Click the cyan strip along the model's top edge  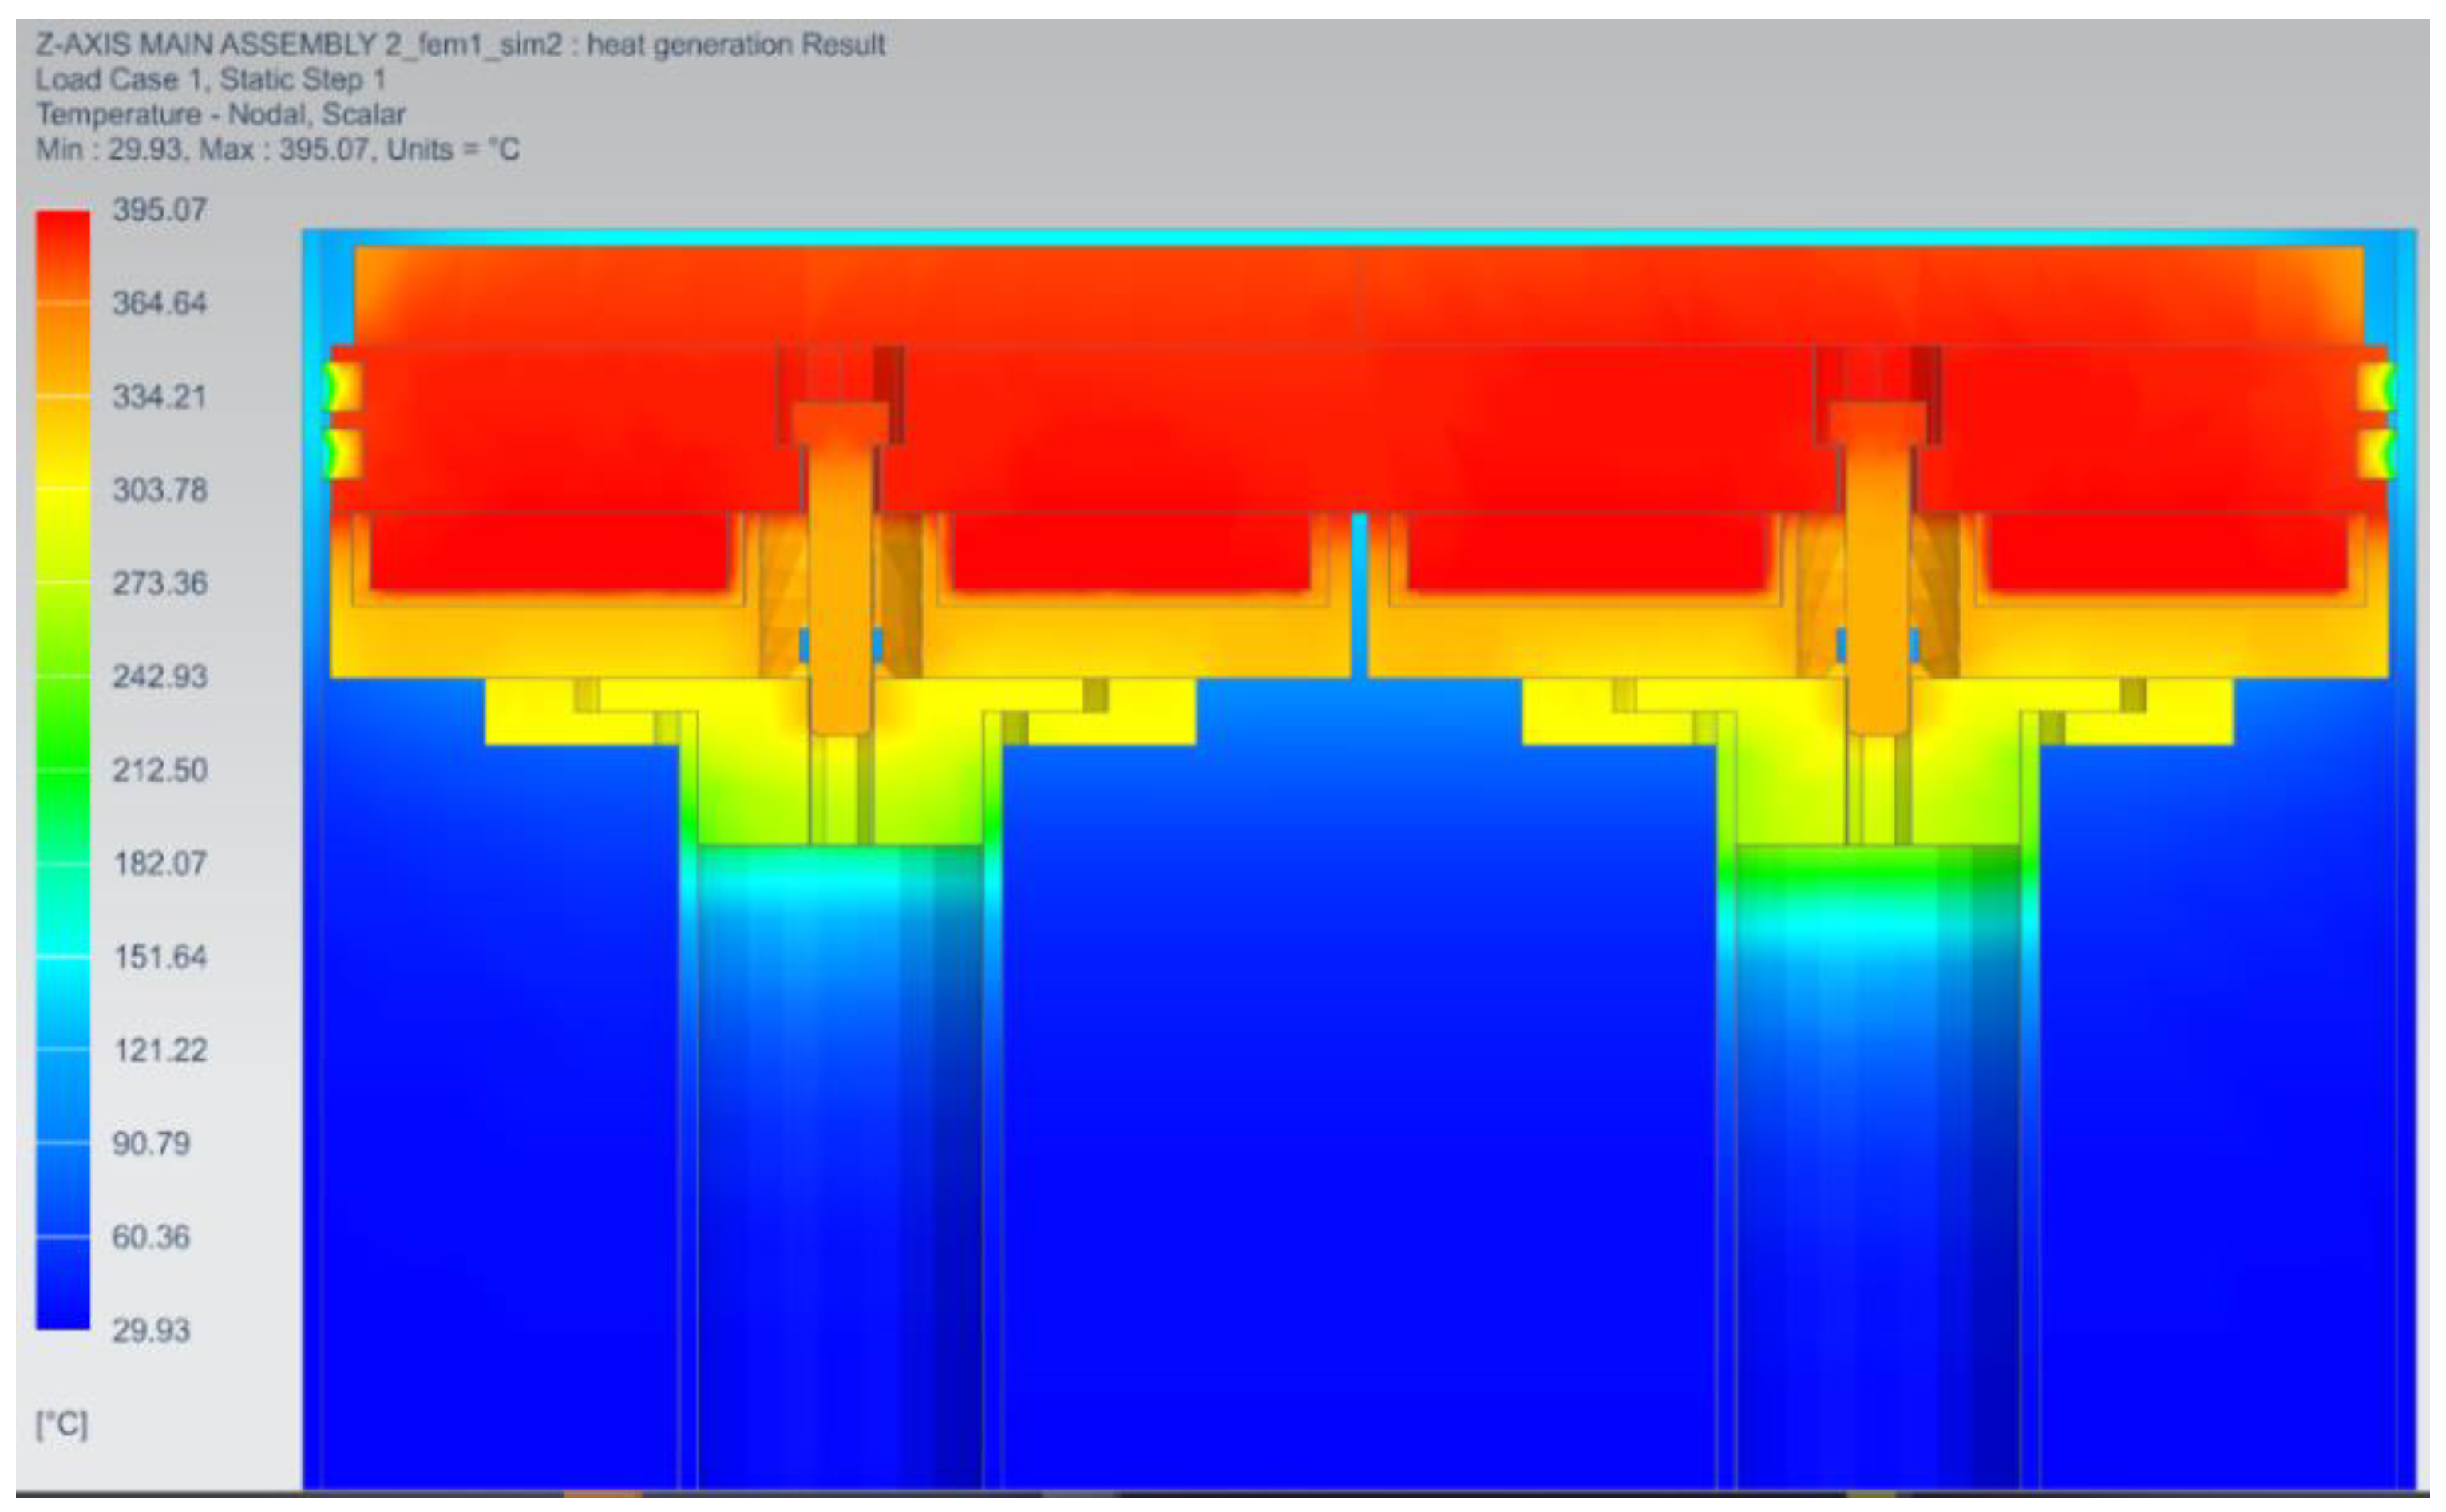1360,238
